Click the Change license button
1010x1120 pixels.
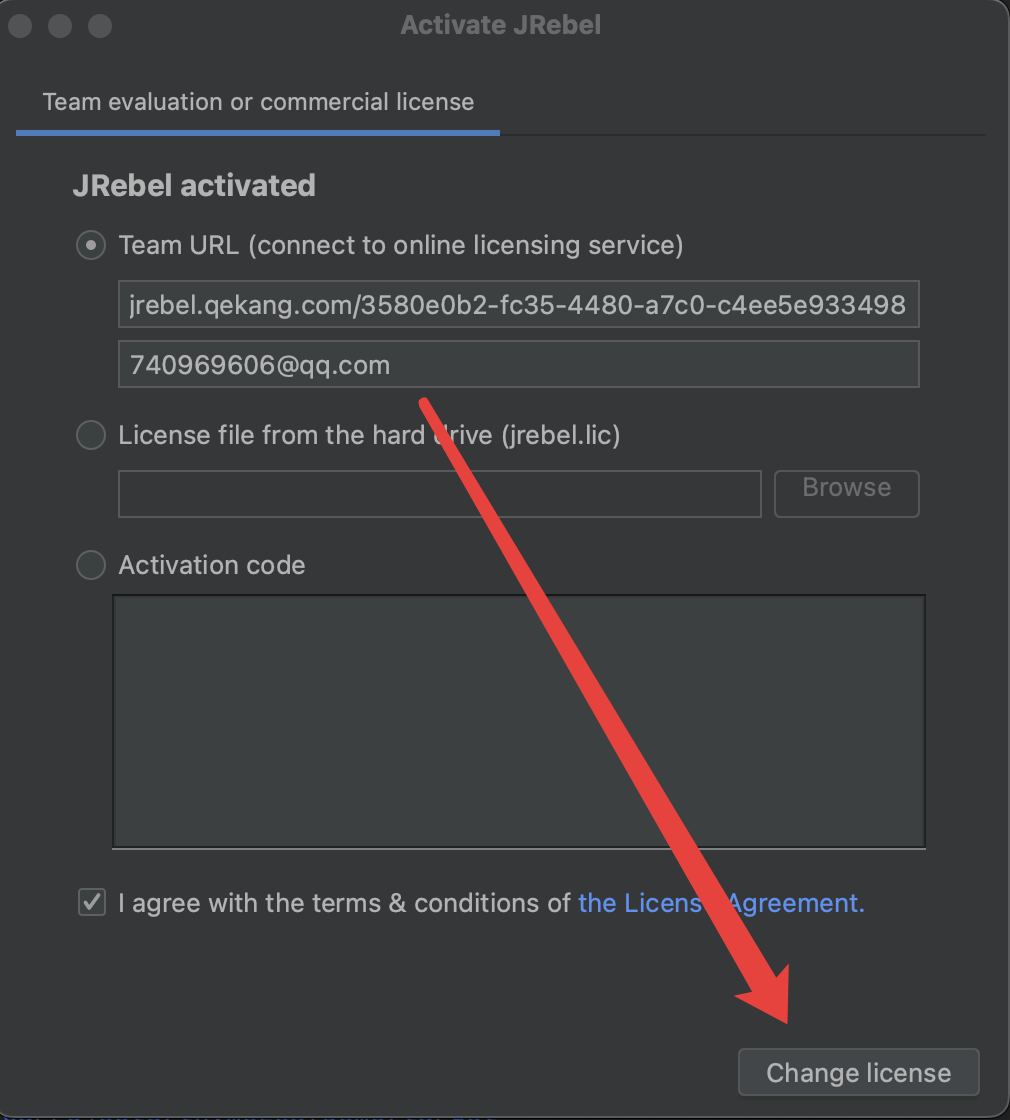coord(858,1073)
